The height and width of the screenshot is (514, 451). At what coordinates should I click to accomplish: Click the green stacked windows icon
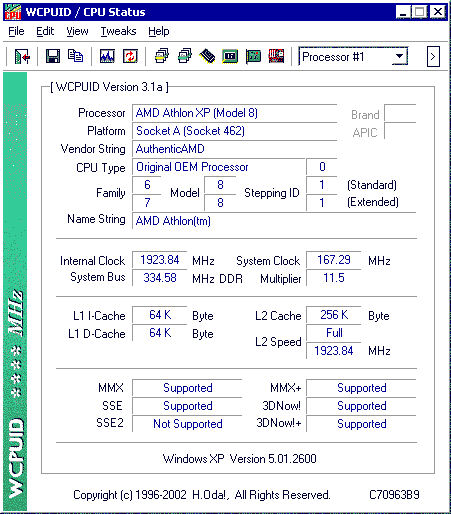point(185,56)
